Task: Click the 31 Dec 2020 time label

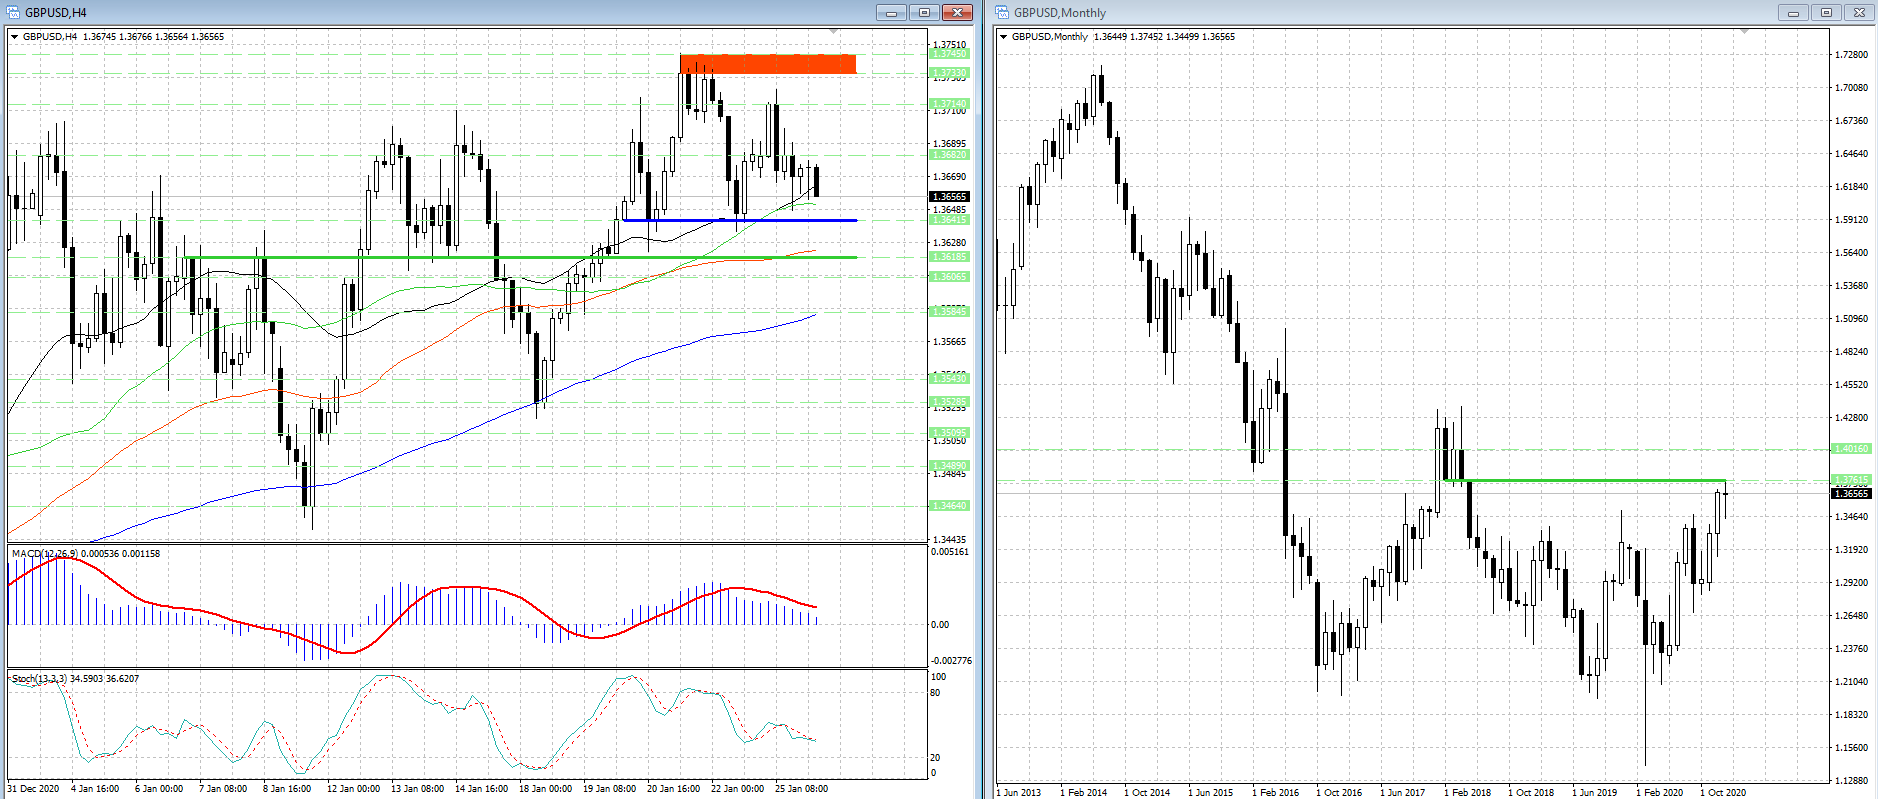Action: tap(33, 789)
